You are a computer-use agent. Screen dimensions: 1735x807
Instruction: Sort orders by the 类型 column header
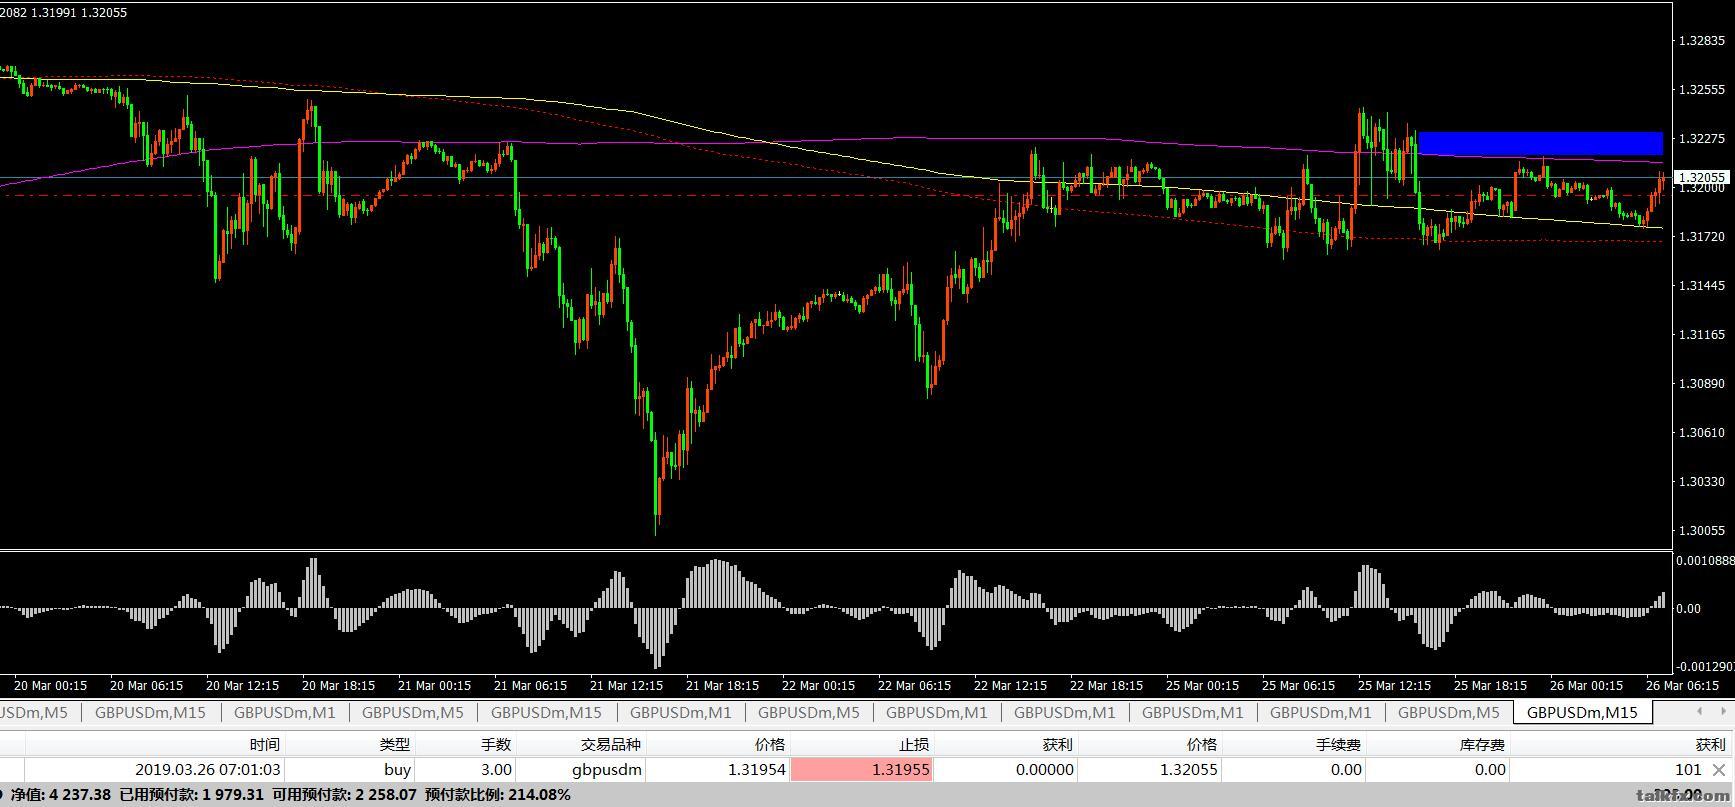pos(394,744)
